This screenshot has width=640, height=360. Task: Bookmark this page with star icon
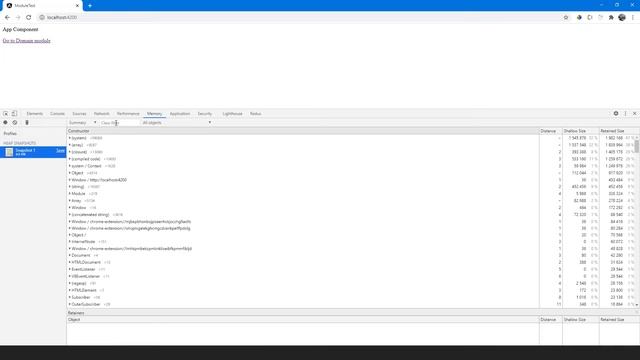(566, 18)
